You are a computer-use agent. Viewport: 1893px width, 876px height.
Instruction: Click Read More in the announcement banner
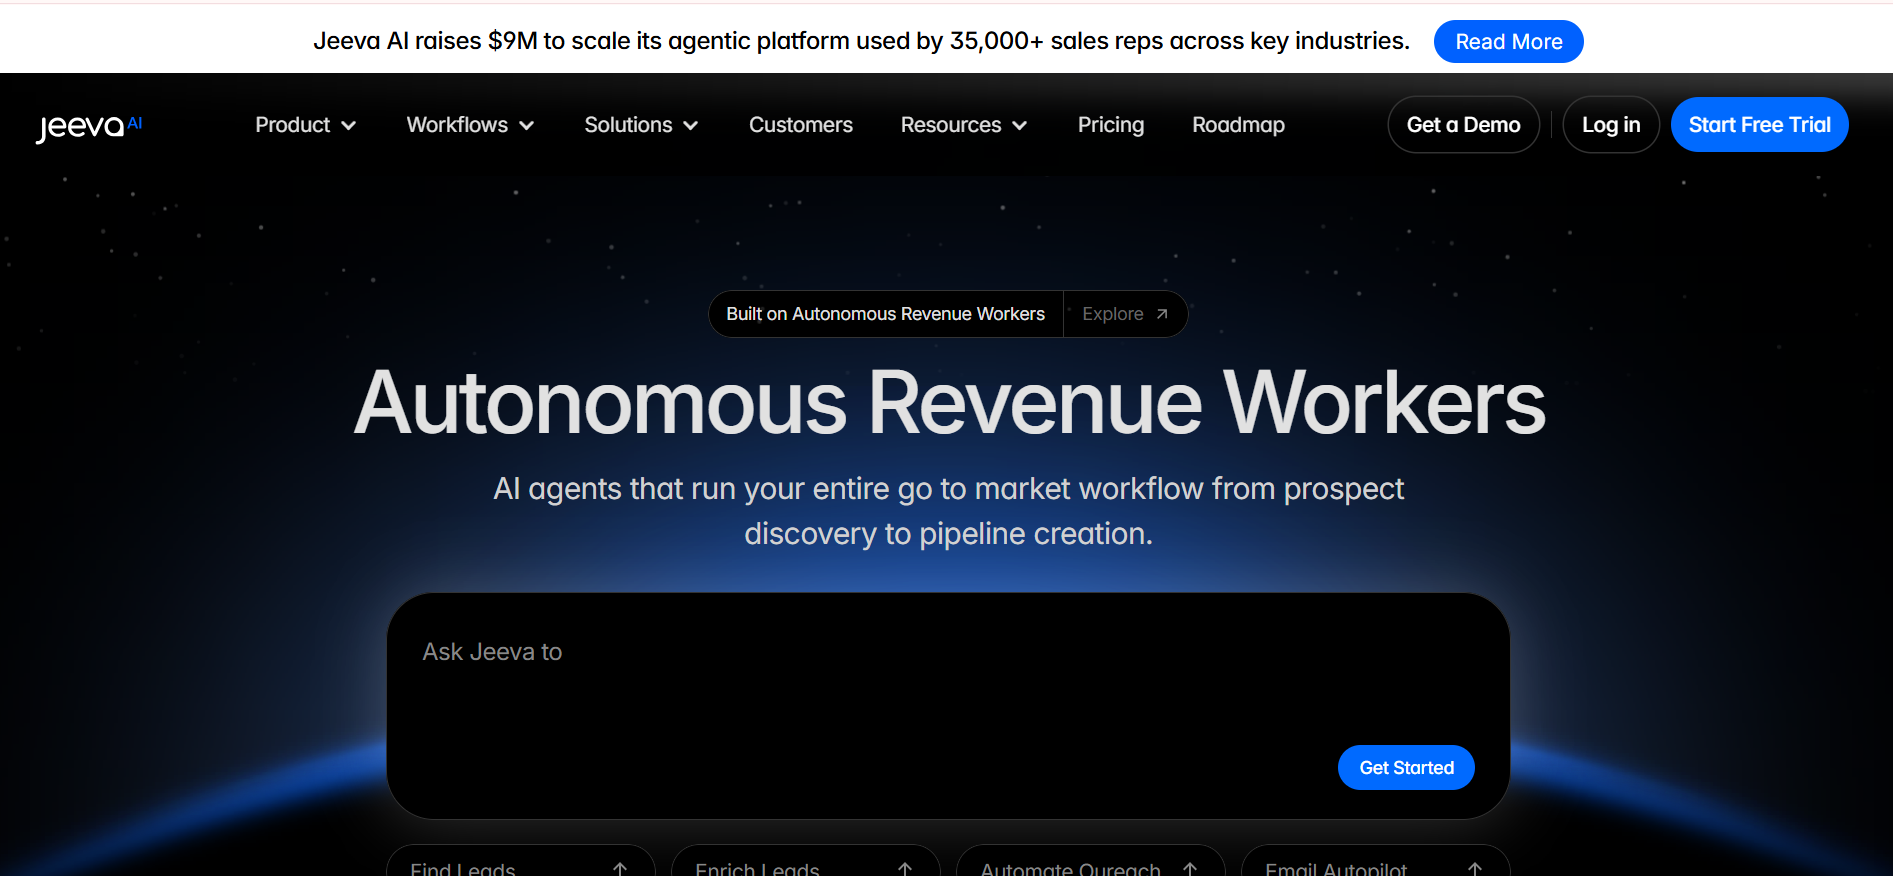point(1508,42)
